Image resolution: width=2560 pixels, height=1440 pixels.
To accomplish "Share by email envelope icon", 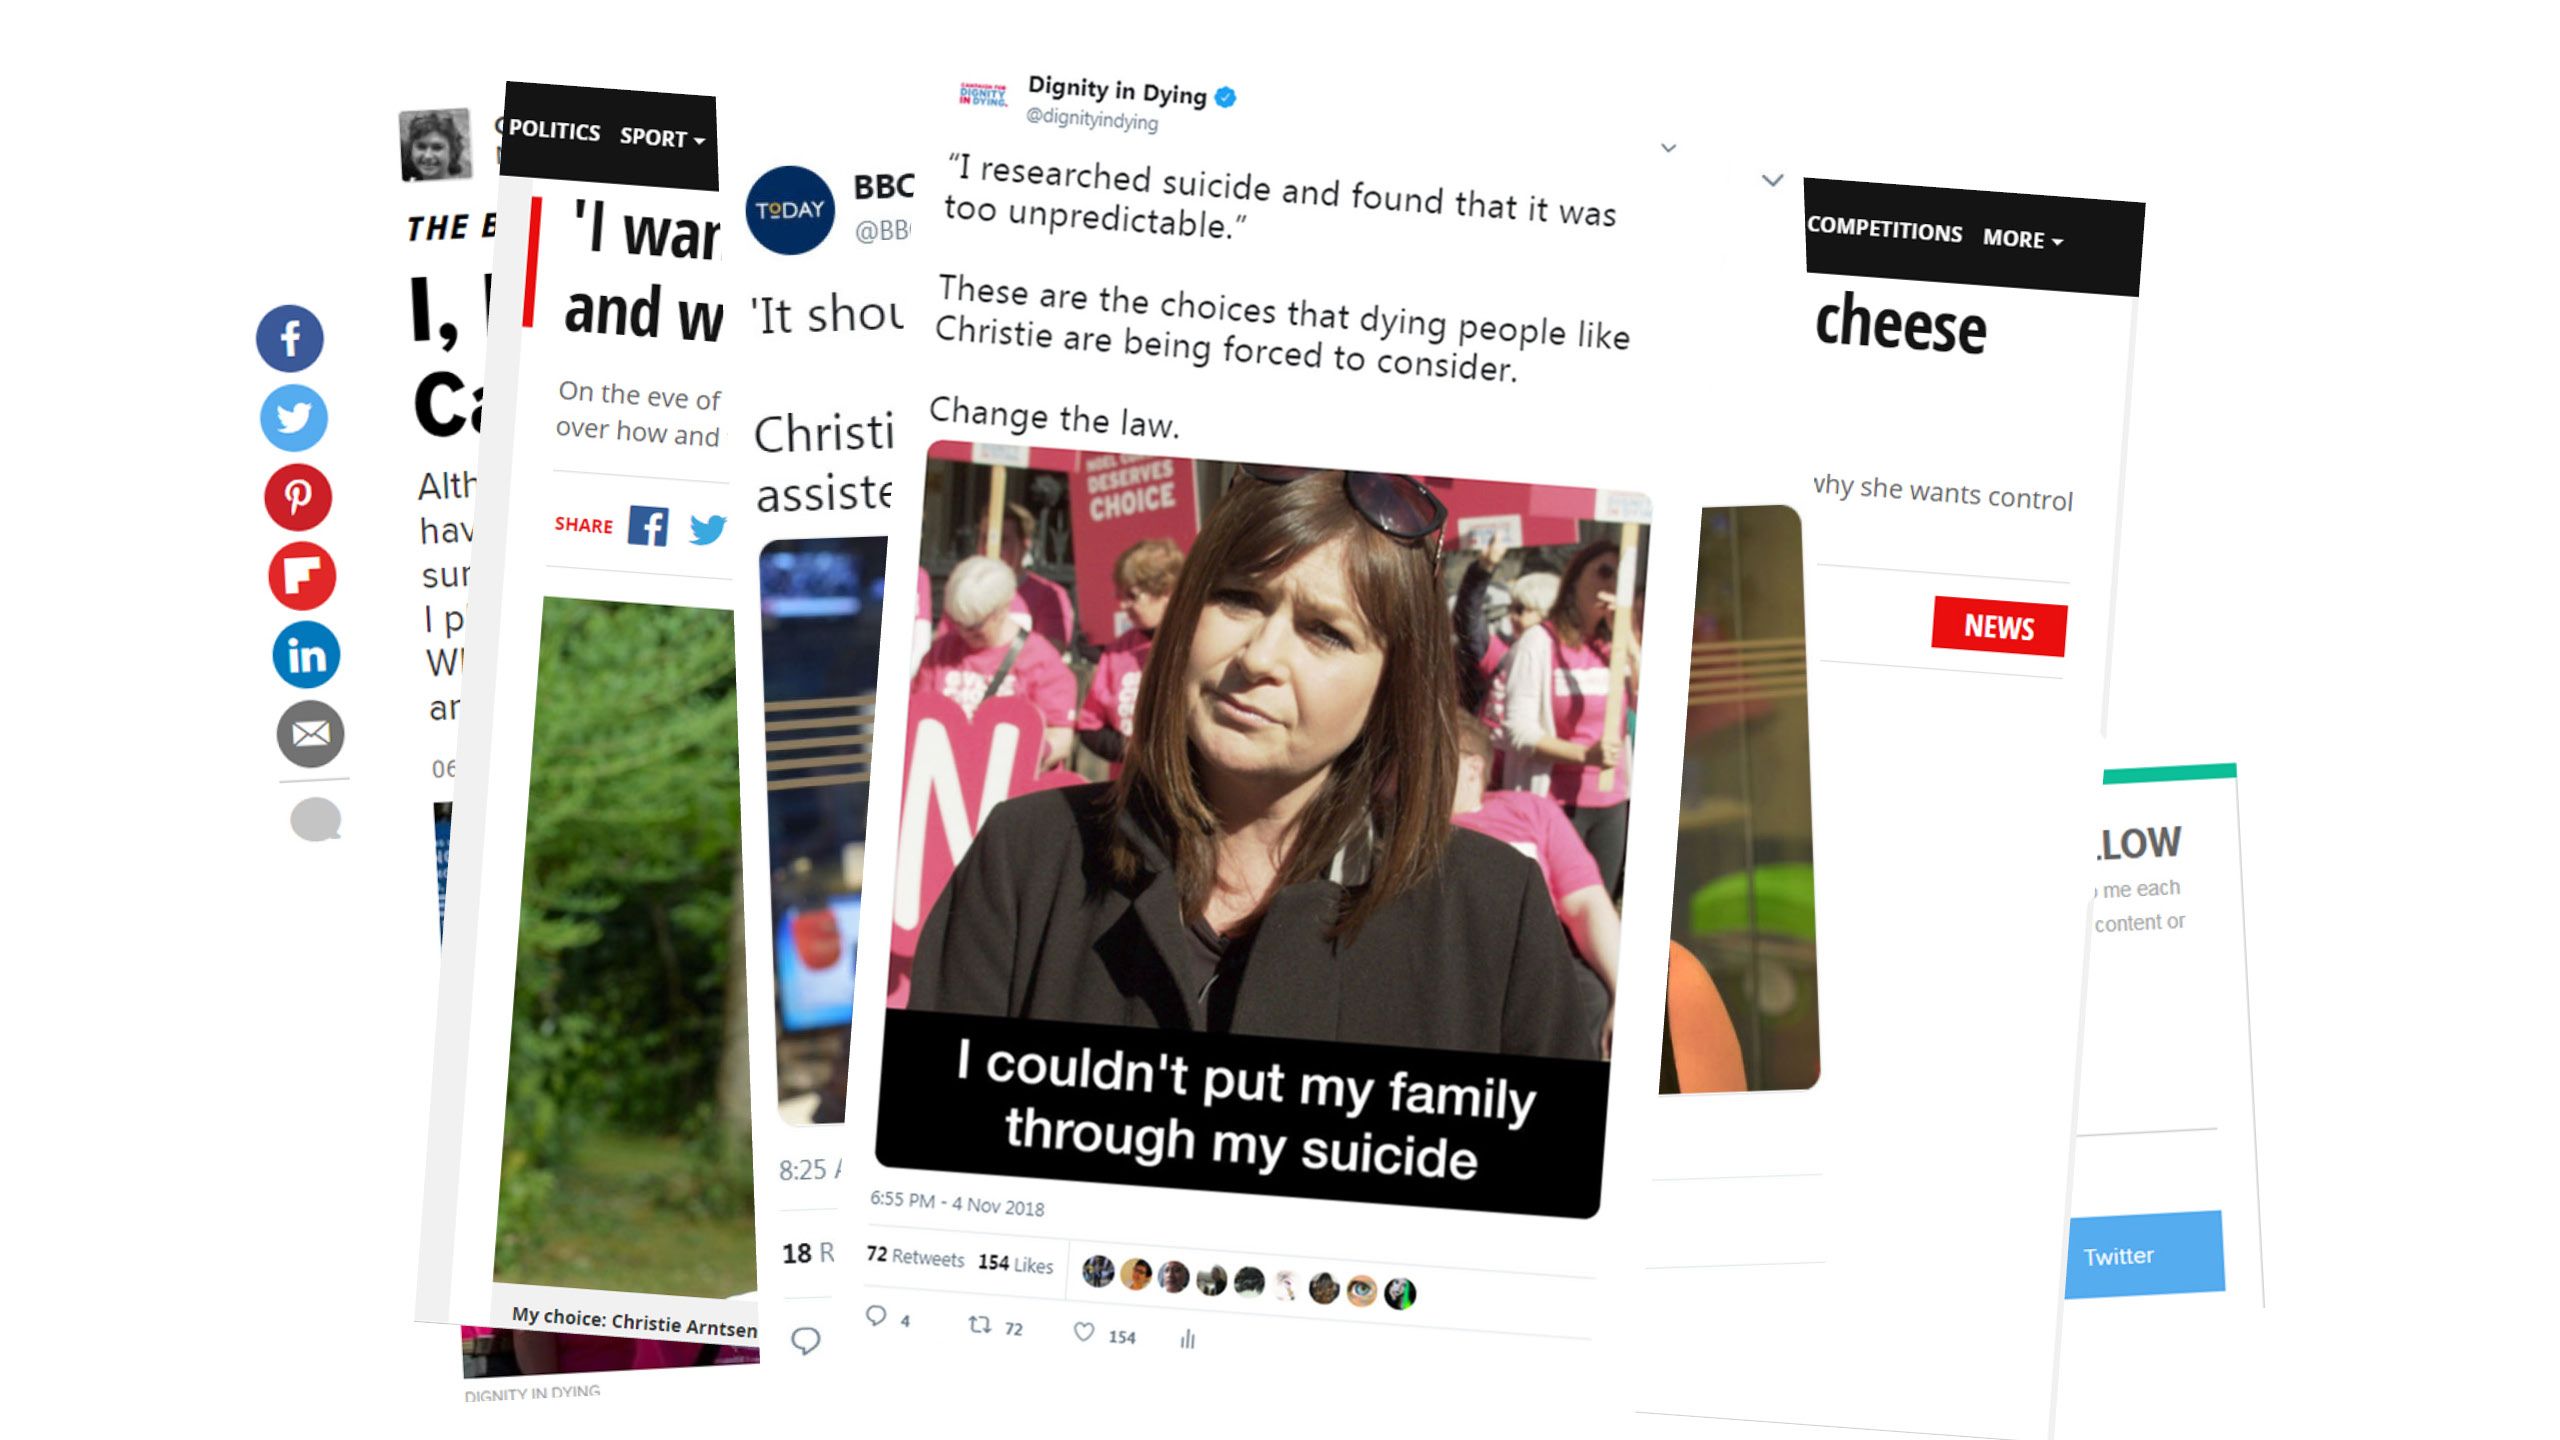I will tap(310, 734).
